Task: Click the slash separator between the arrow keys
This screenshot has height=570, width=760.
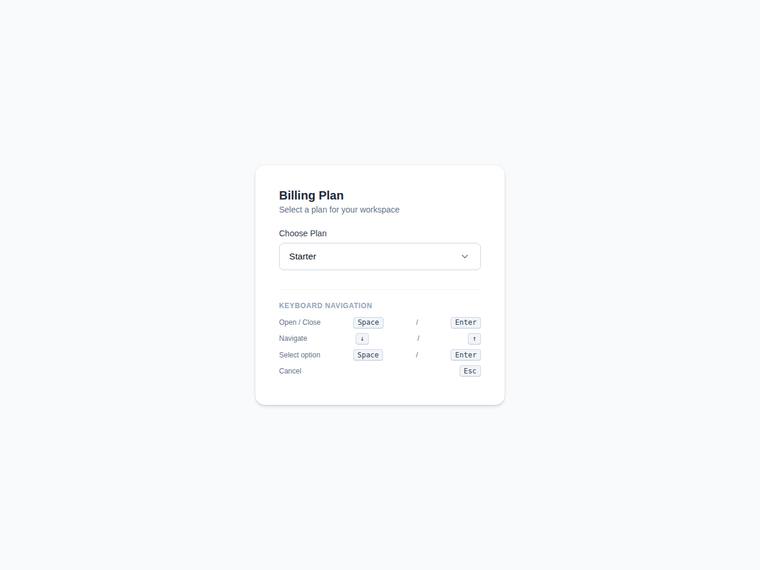Action: tap(418, 338)
